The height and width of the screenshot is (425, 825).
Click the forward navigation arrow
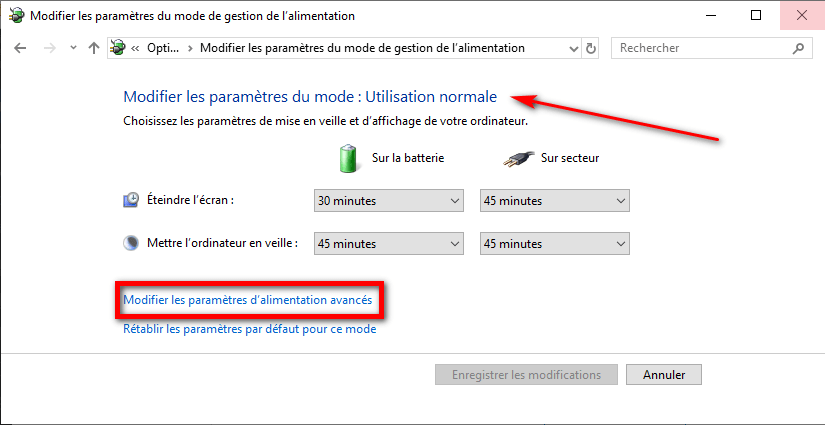click(x=50, y=48)
